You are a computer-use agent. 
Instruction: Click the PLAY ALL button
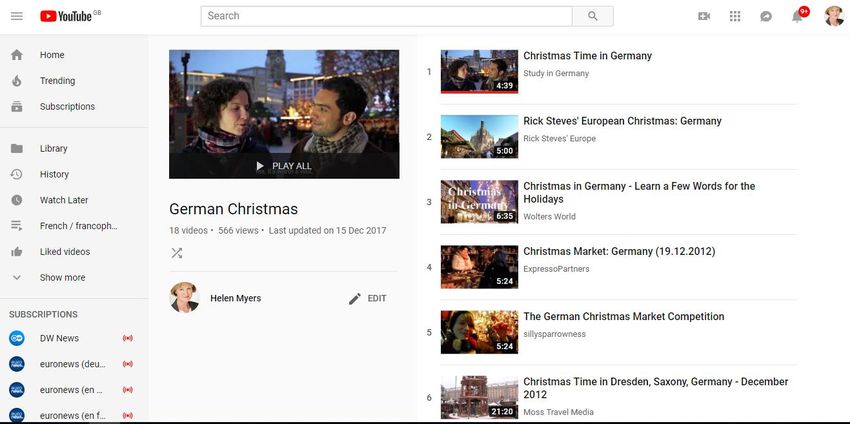[x=284, y=166]
